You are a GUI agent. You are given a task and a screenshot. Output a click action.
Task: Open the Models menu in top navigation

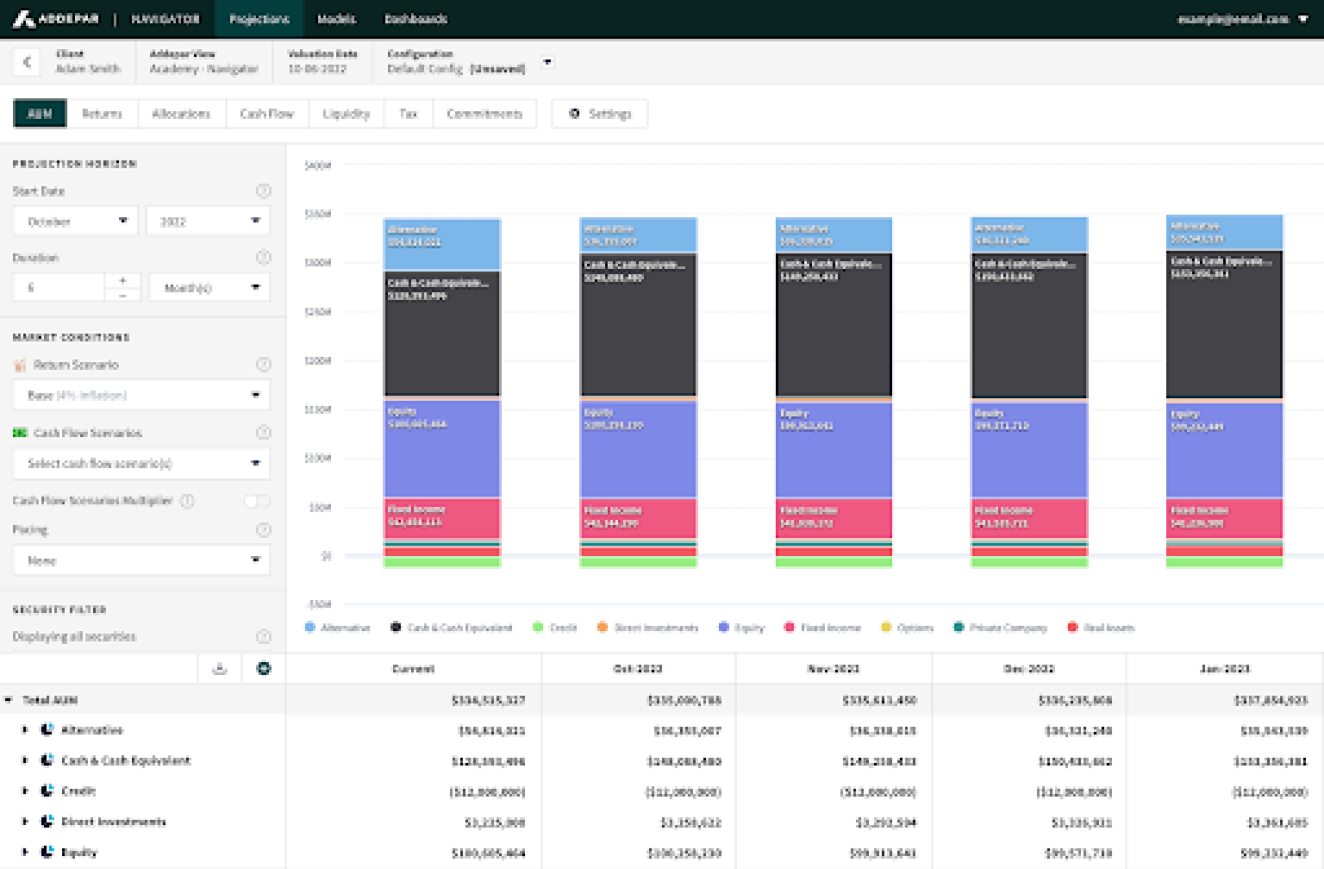336,19
